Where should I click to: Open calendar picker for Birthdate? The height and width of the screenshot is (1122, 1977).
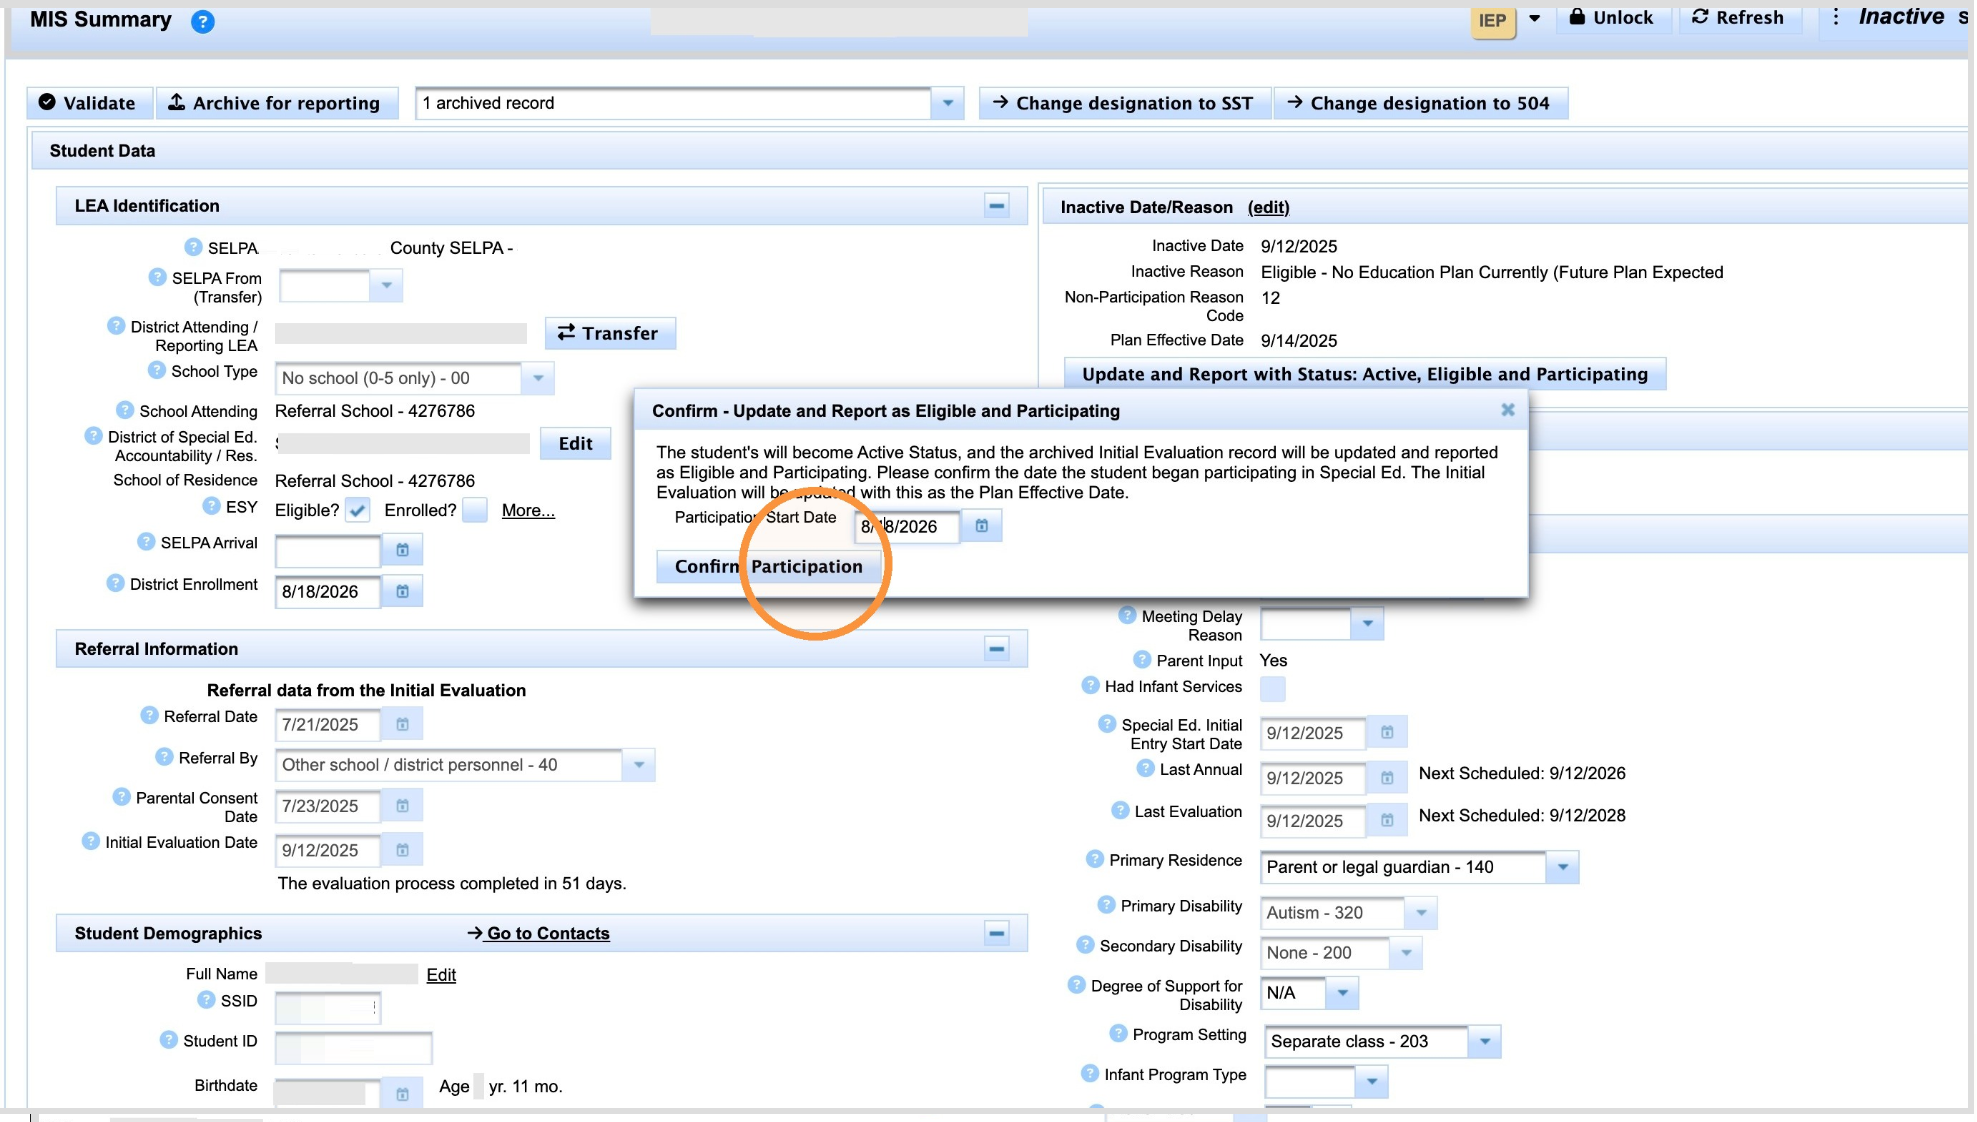coord(402,1094)
